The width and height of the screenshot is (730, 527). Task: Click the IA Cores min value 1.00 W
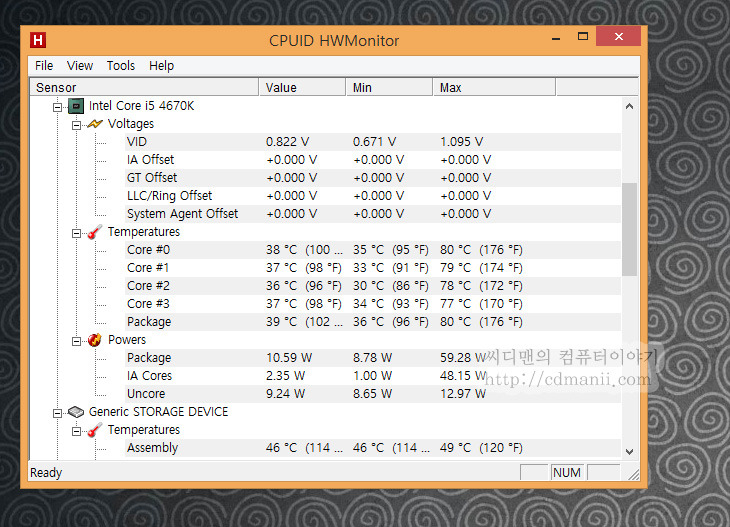pyautogui.click(x=372, y=376)
